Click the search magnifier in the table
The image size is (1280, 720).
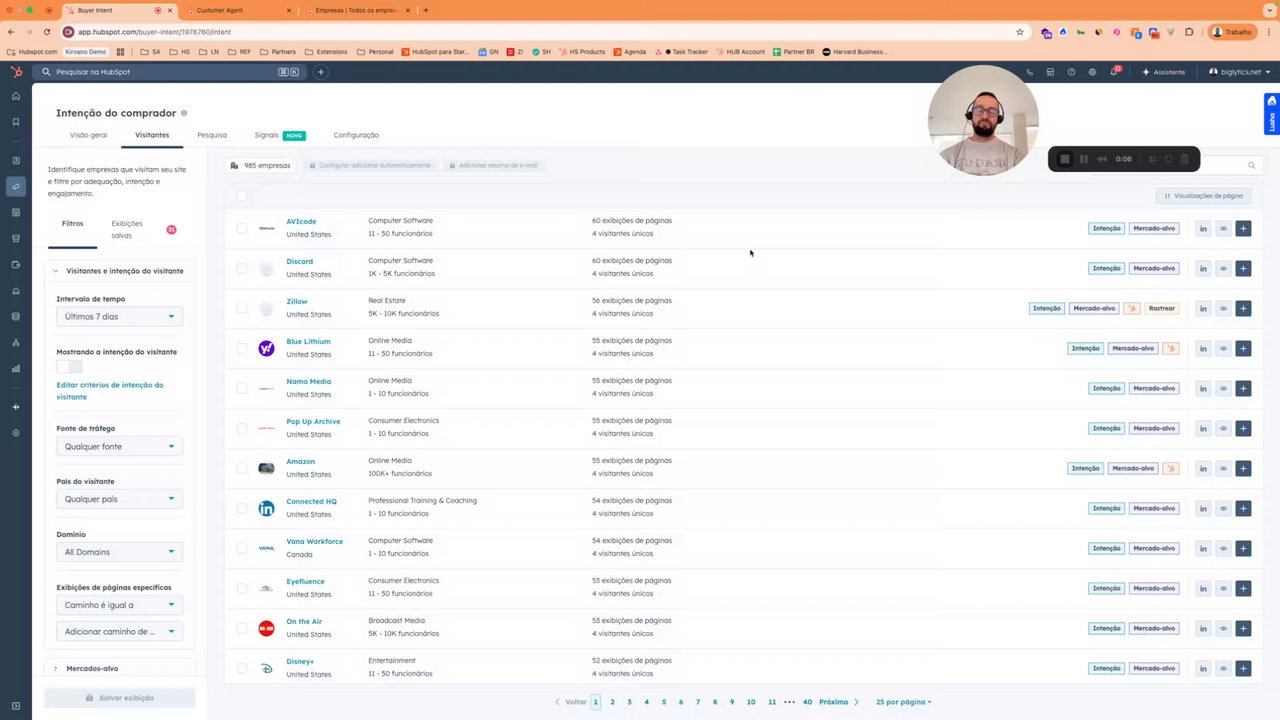[x=1251, y=165]
